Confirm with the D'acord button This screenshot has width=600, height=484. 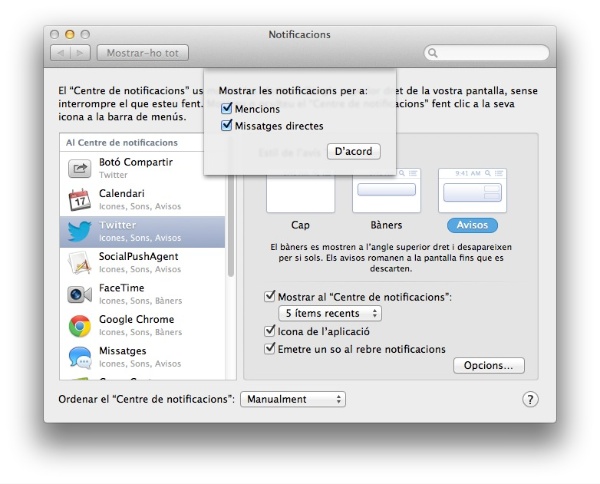pos(354,152)
